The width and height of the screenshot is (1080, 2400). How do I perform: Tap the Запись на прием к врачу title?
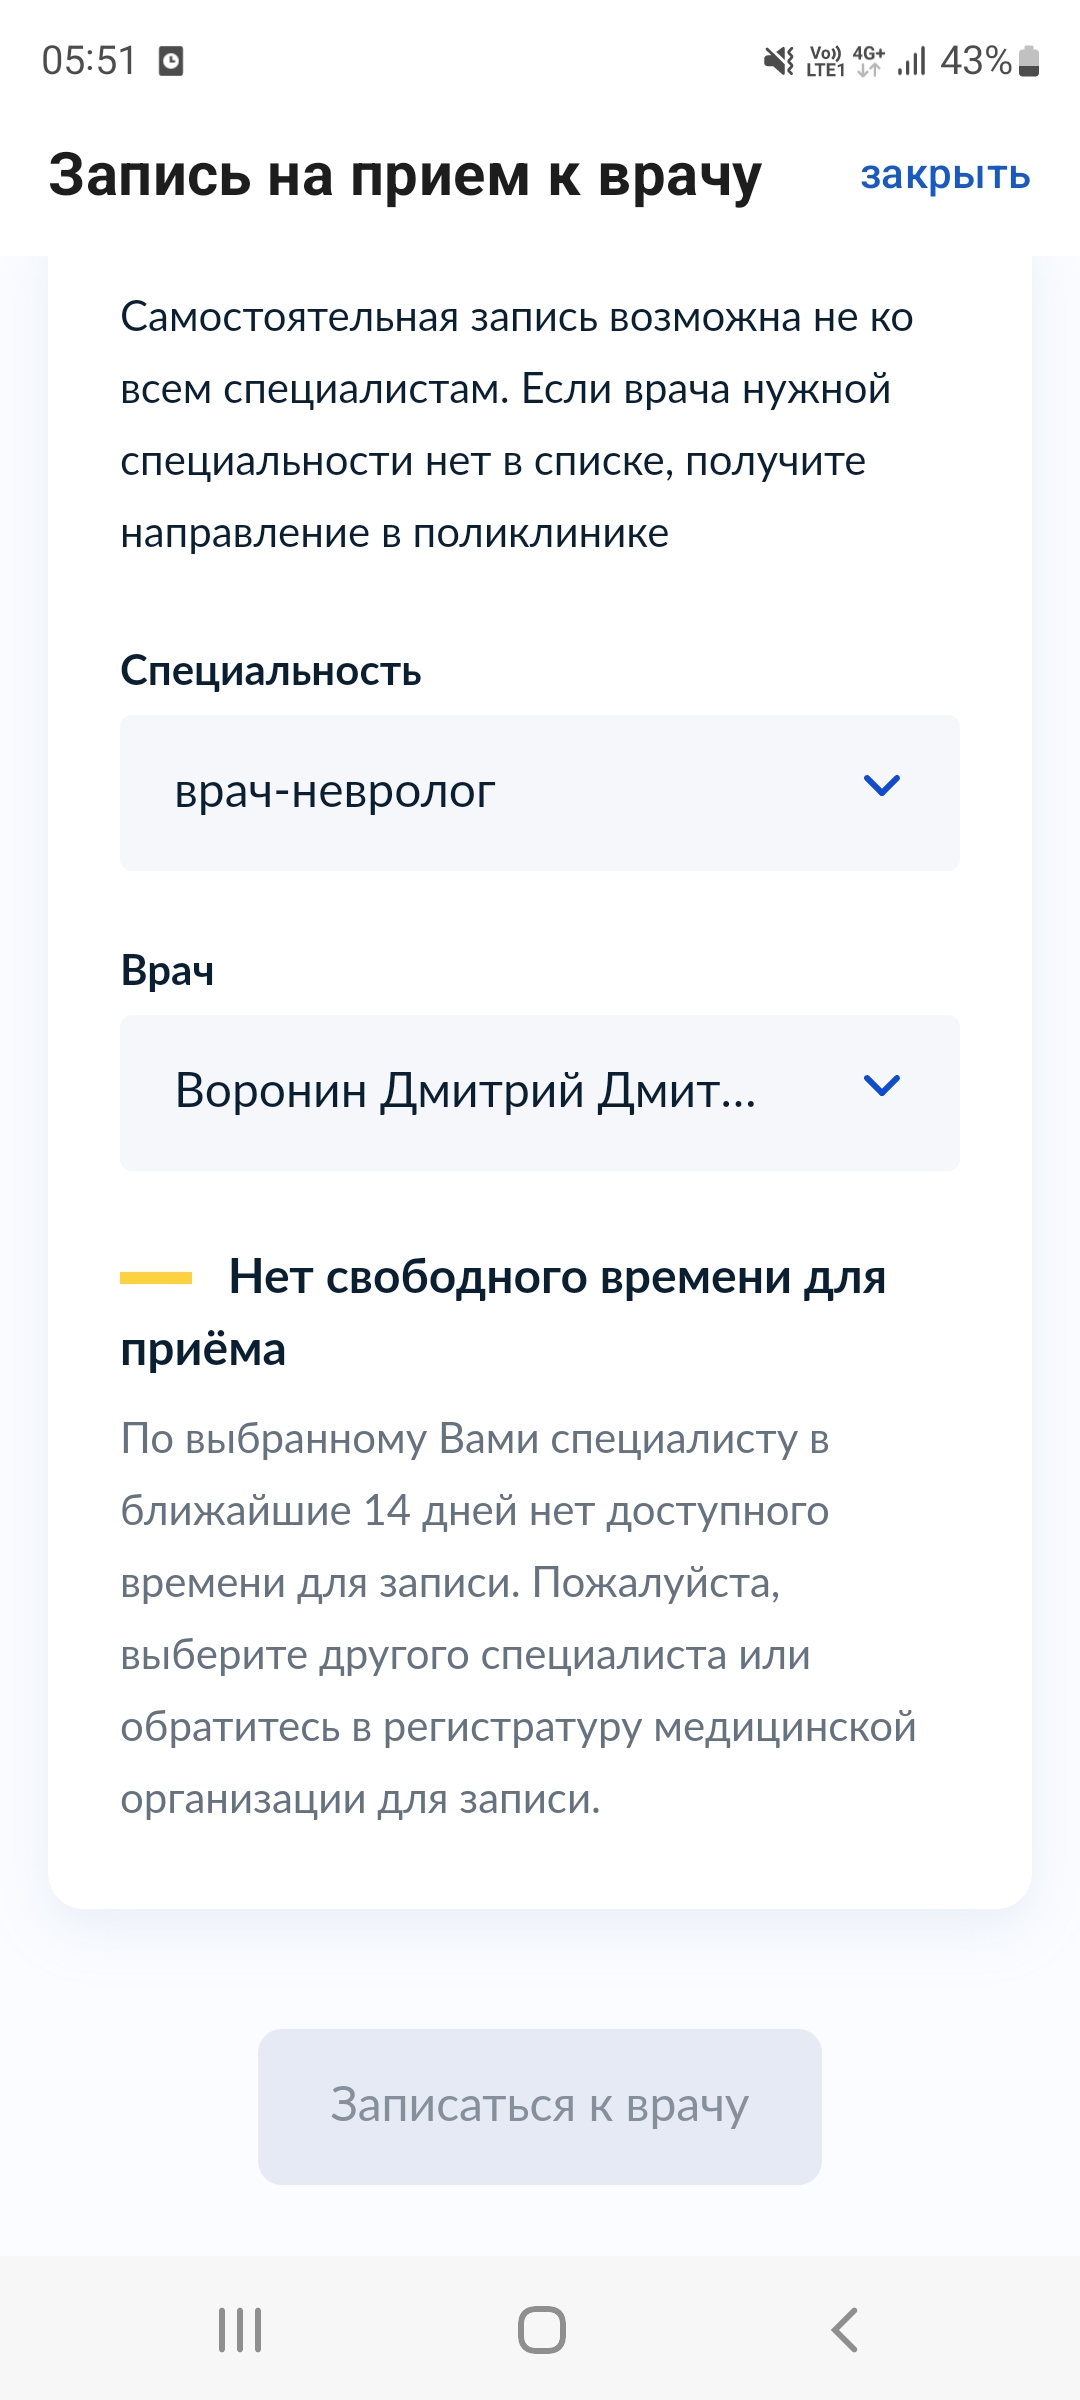click(405, 175)
